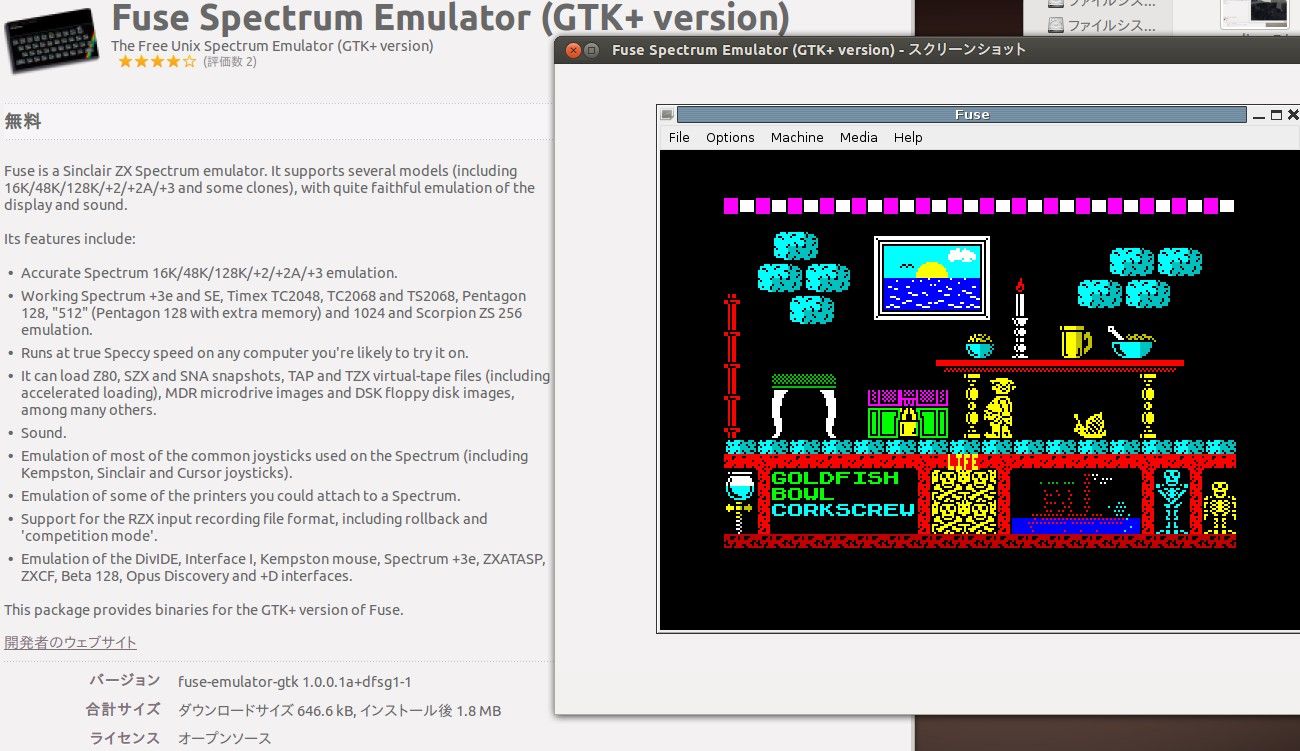Click the white-legged stool in the game
The width and height of the screenshot is (1300, 751).
pos(803,406)
